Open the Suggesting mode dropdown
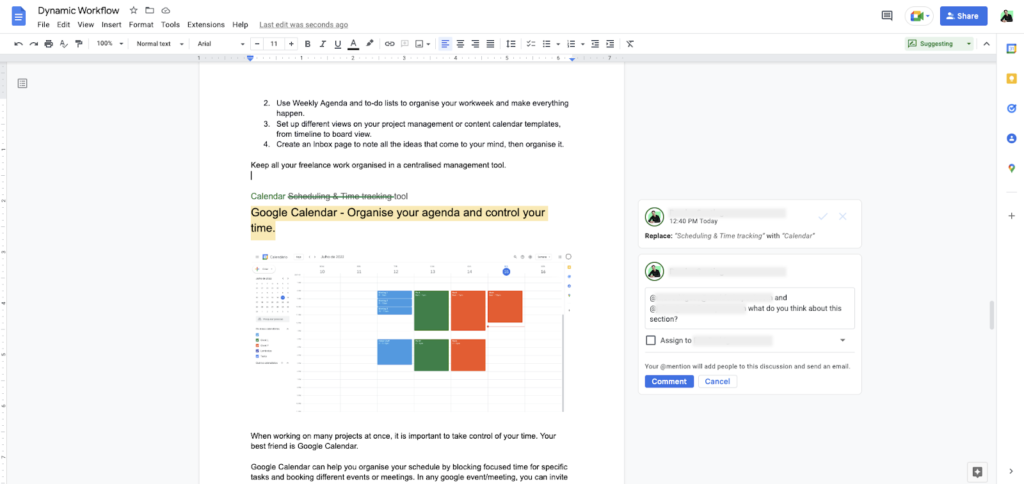 pyautogui.click(x=939, y=44)
